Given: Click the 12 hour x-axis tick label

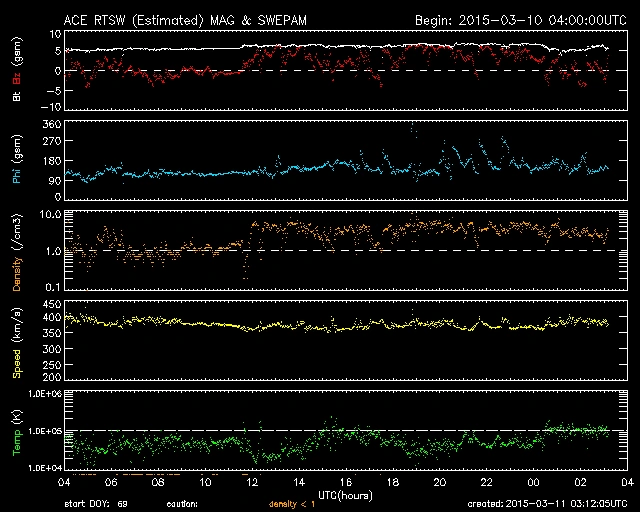Looking at the screenshot, I should pyautogui.click(x=251, y=481).
